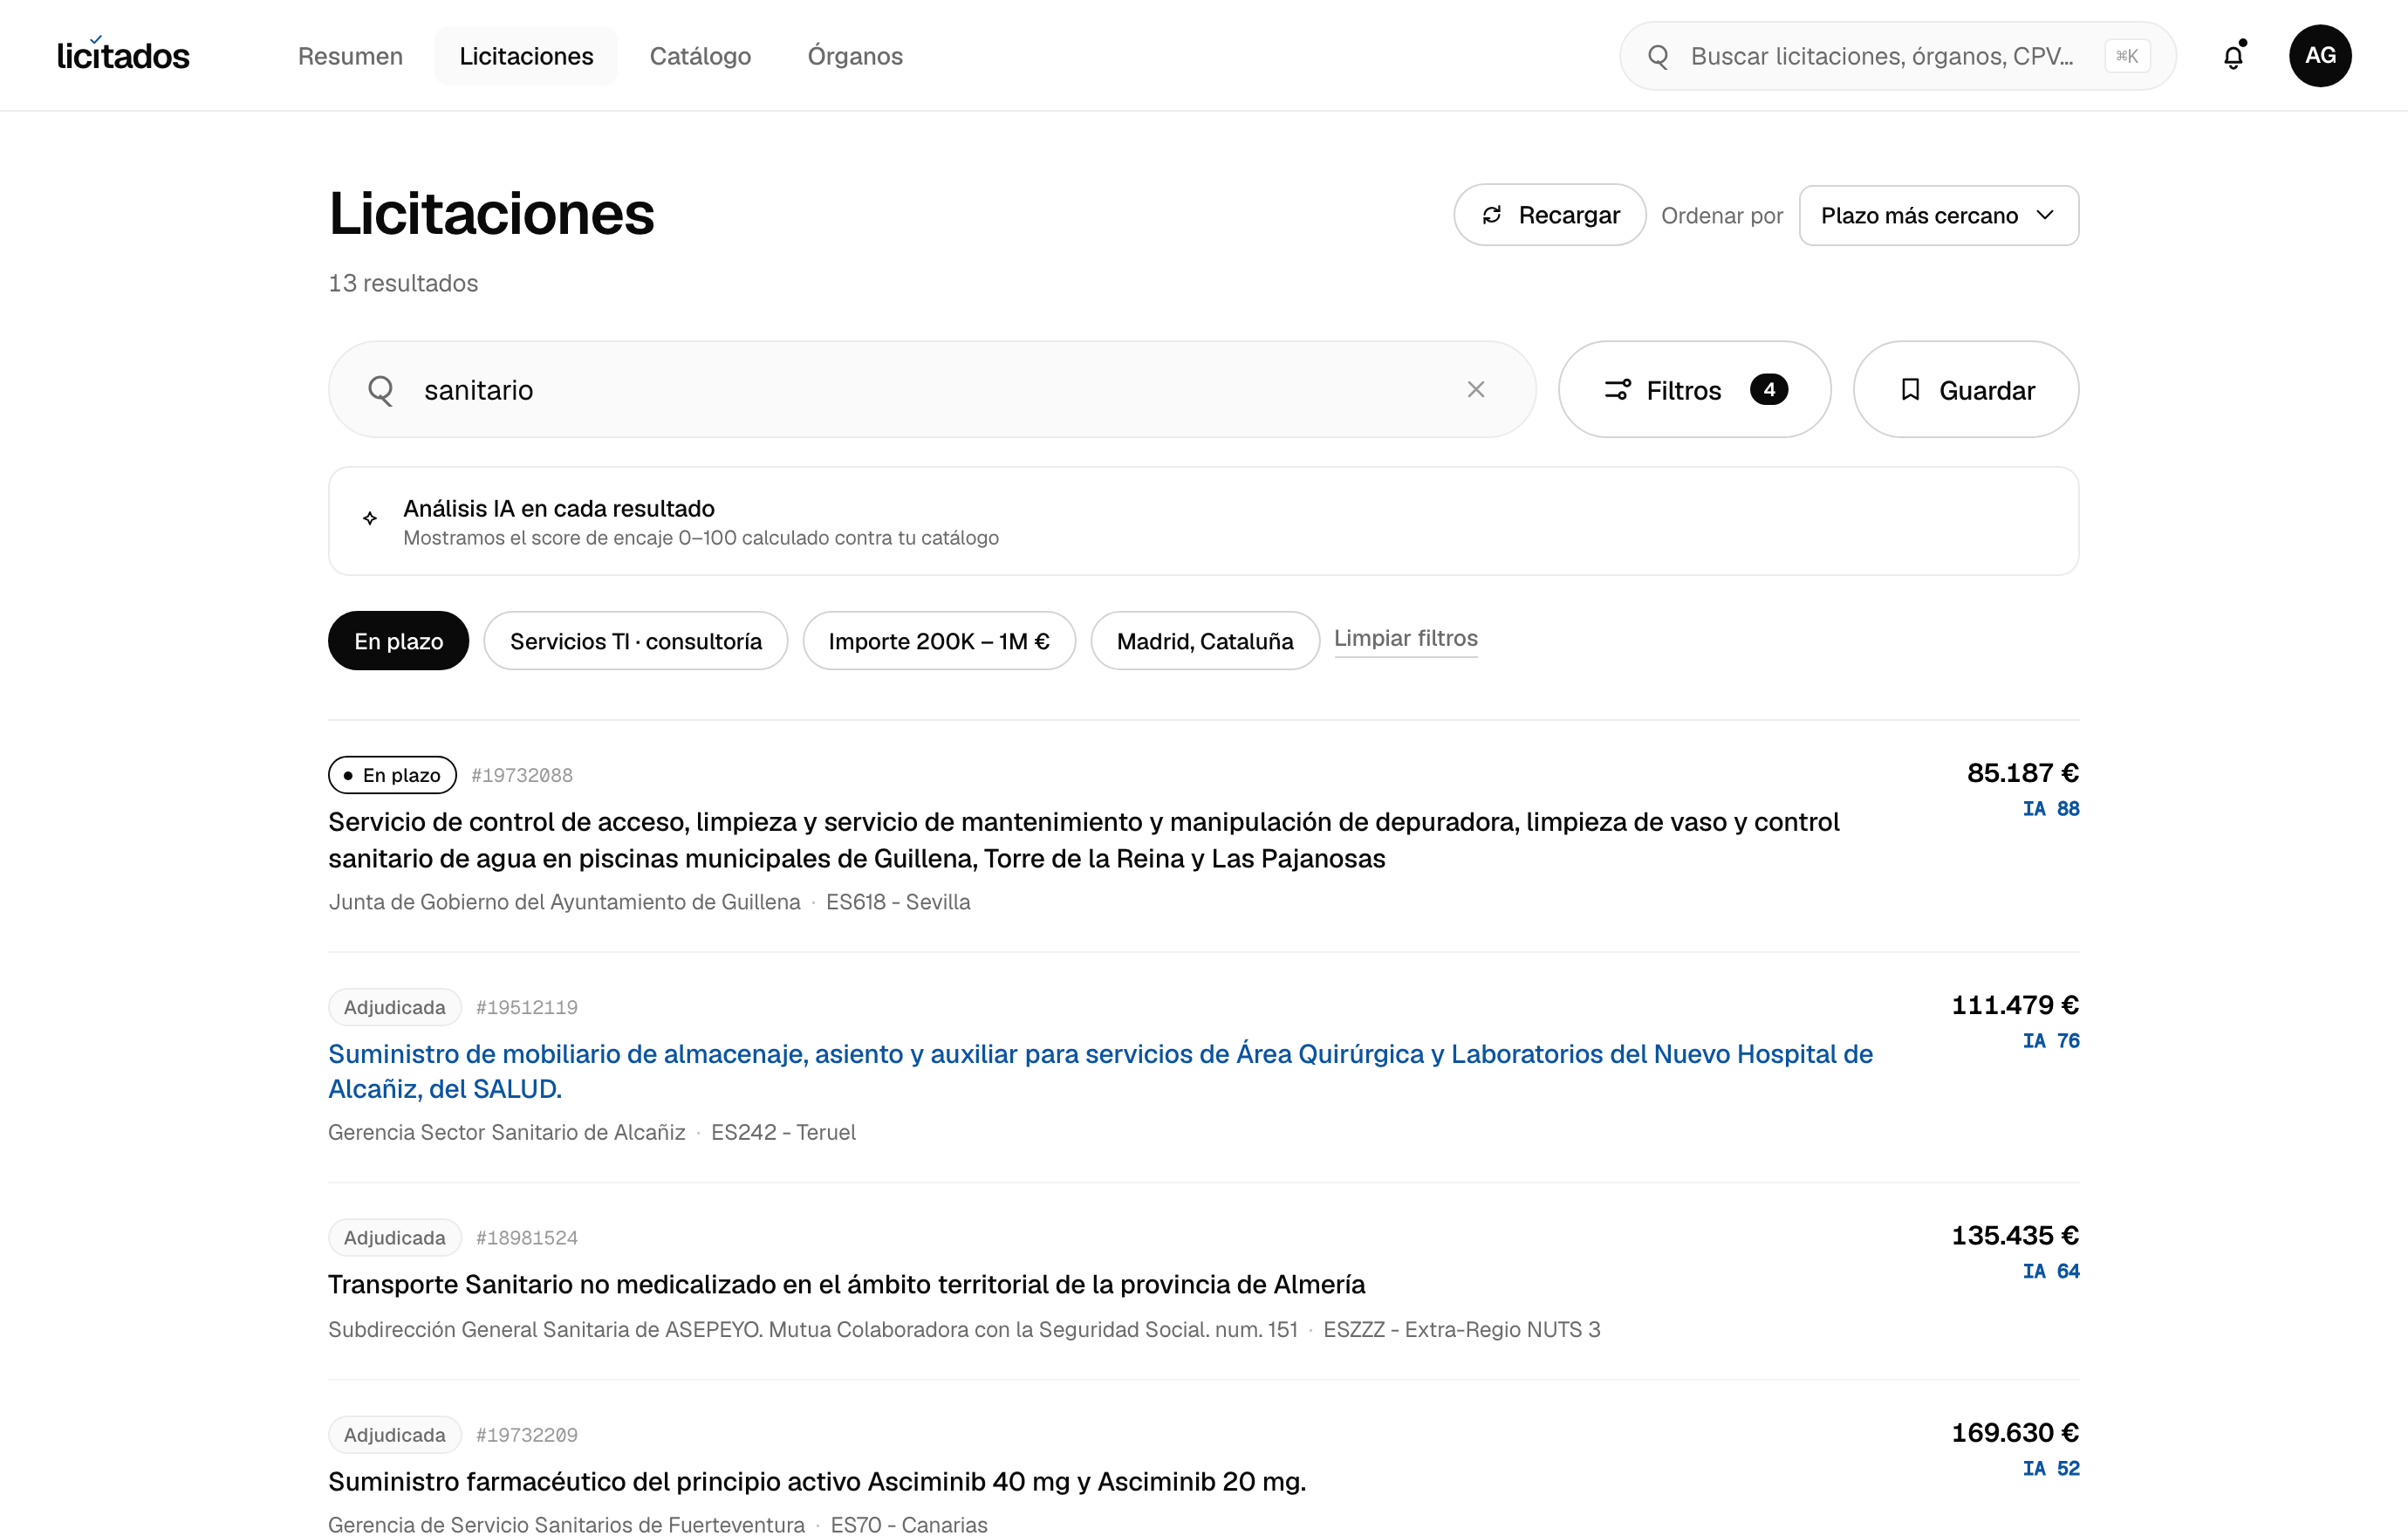The image size is (2408, 1536).
Task: Click the sparkle icon of Análisis IA
Action: (370, 518)
